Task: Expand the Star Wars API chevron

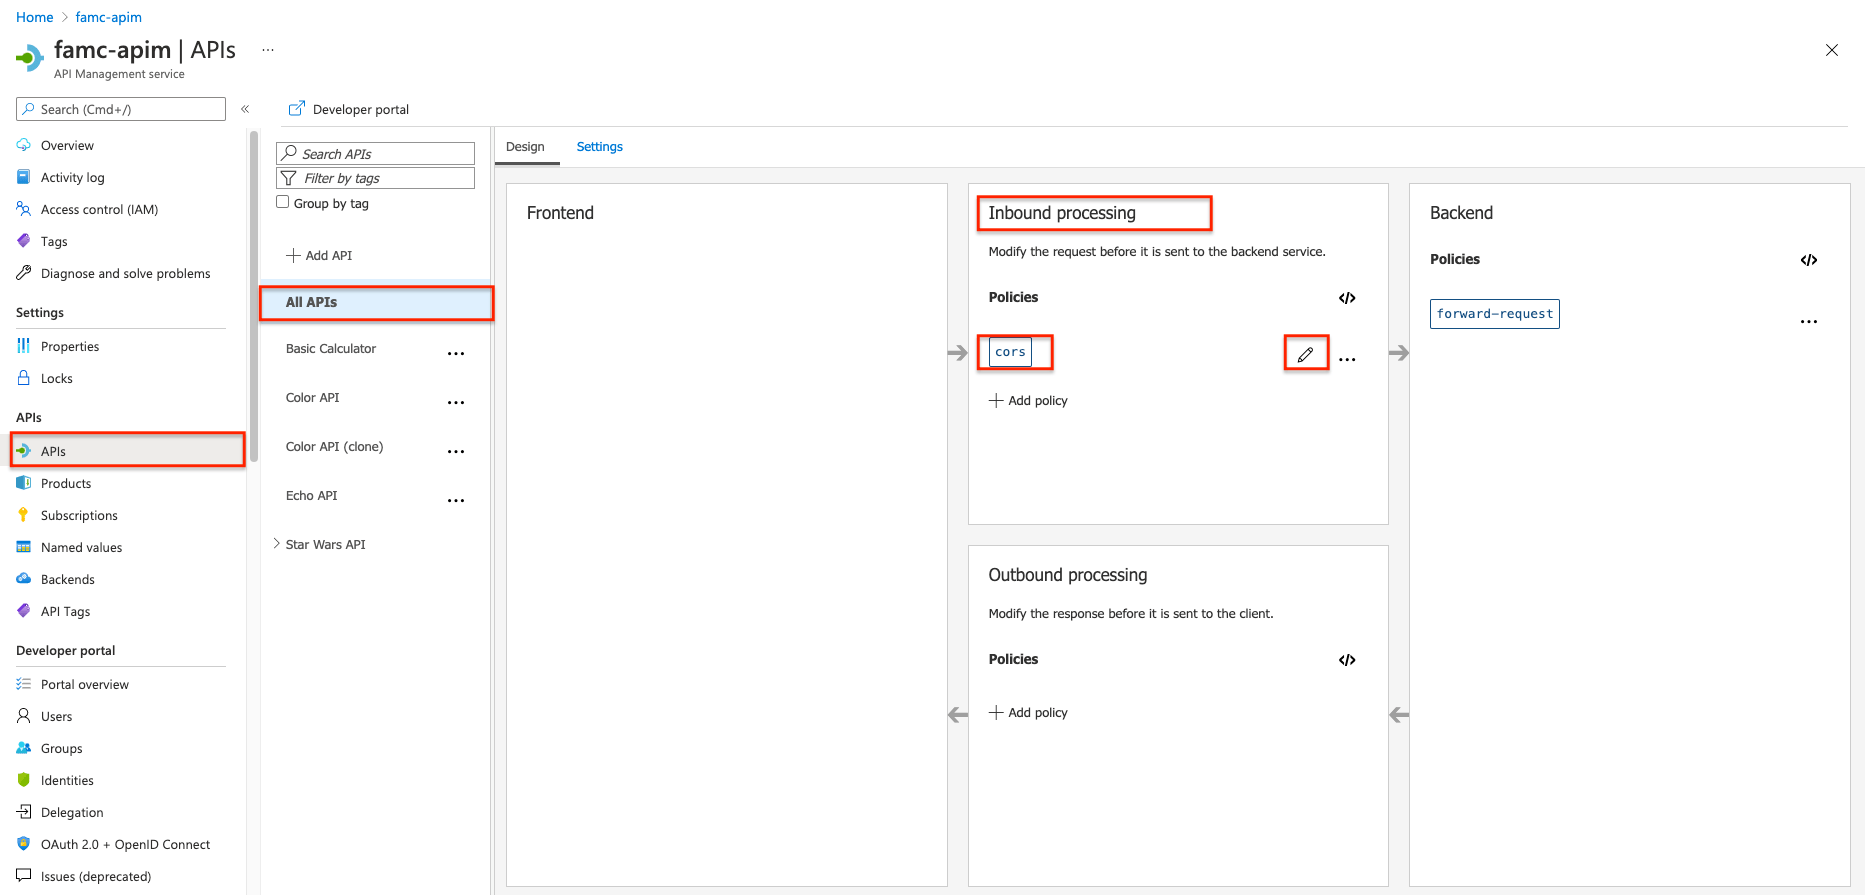Action: (276, 544)
